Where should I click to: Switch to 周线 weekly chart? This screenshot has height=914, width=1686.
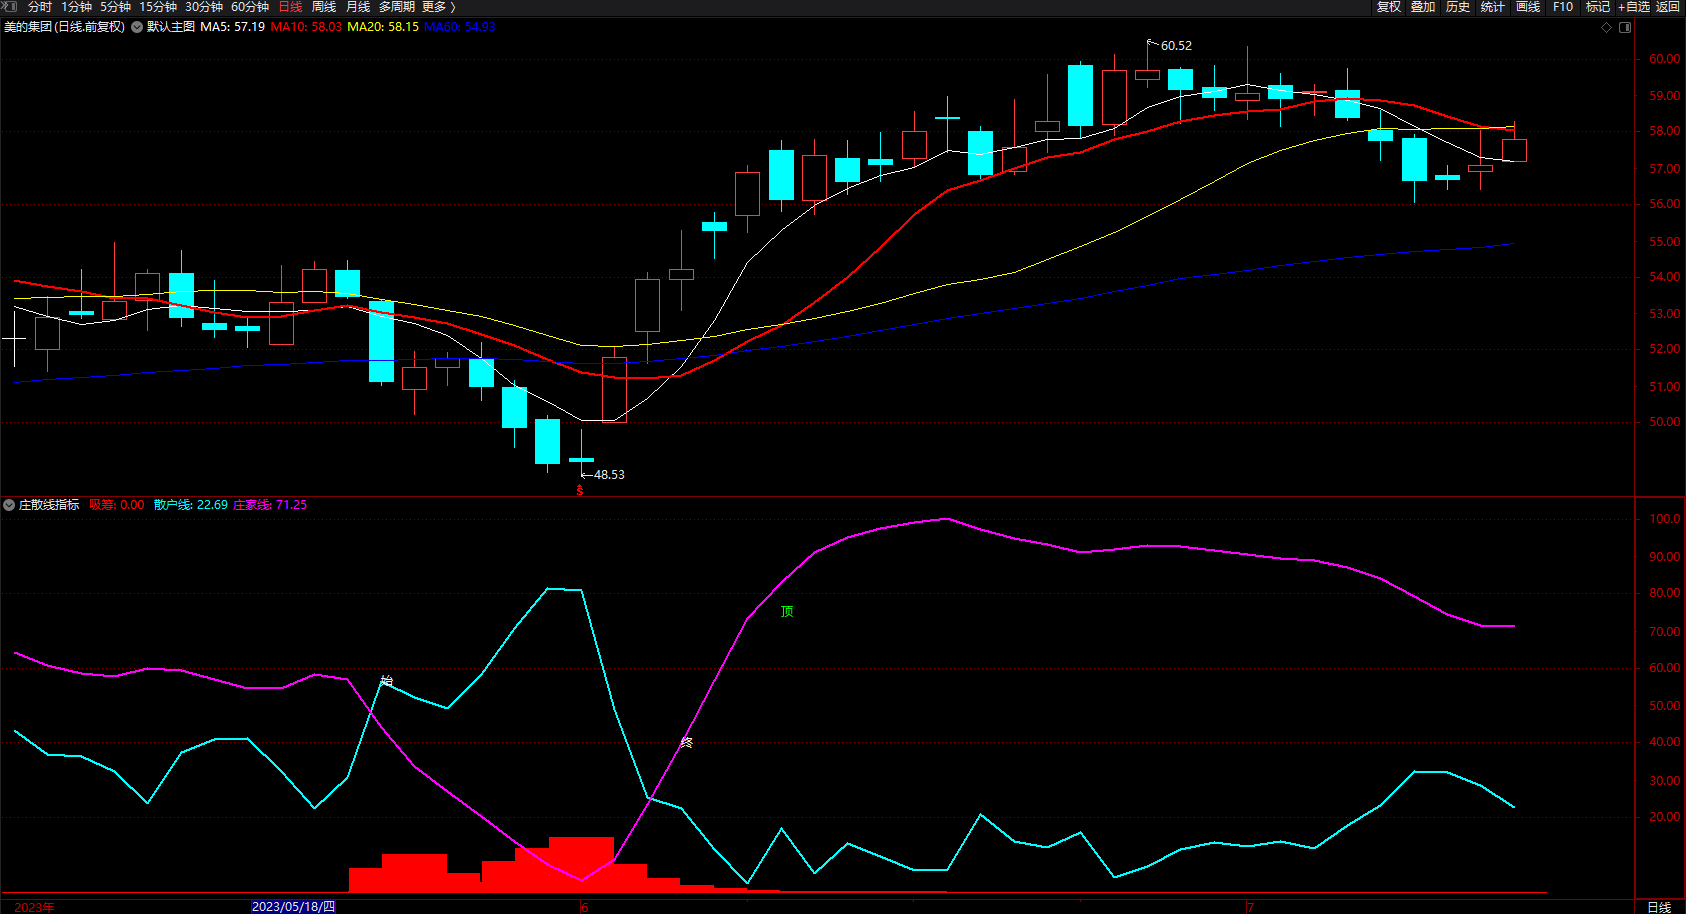[324, 7]
